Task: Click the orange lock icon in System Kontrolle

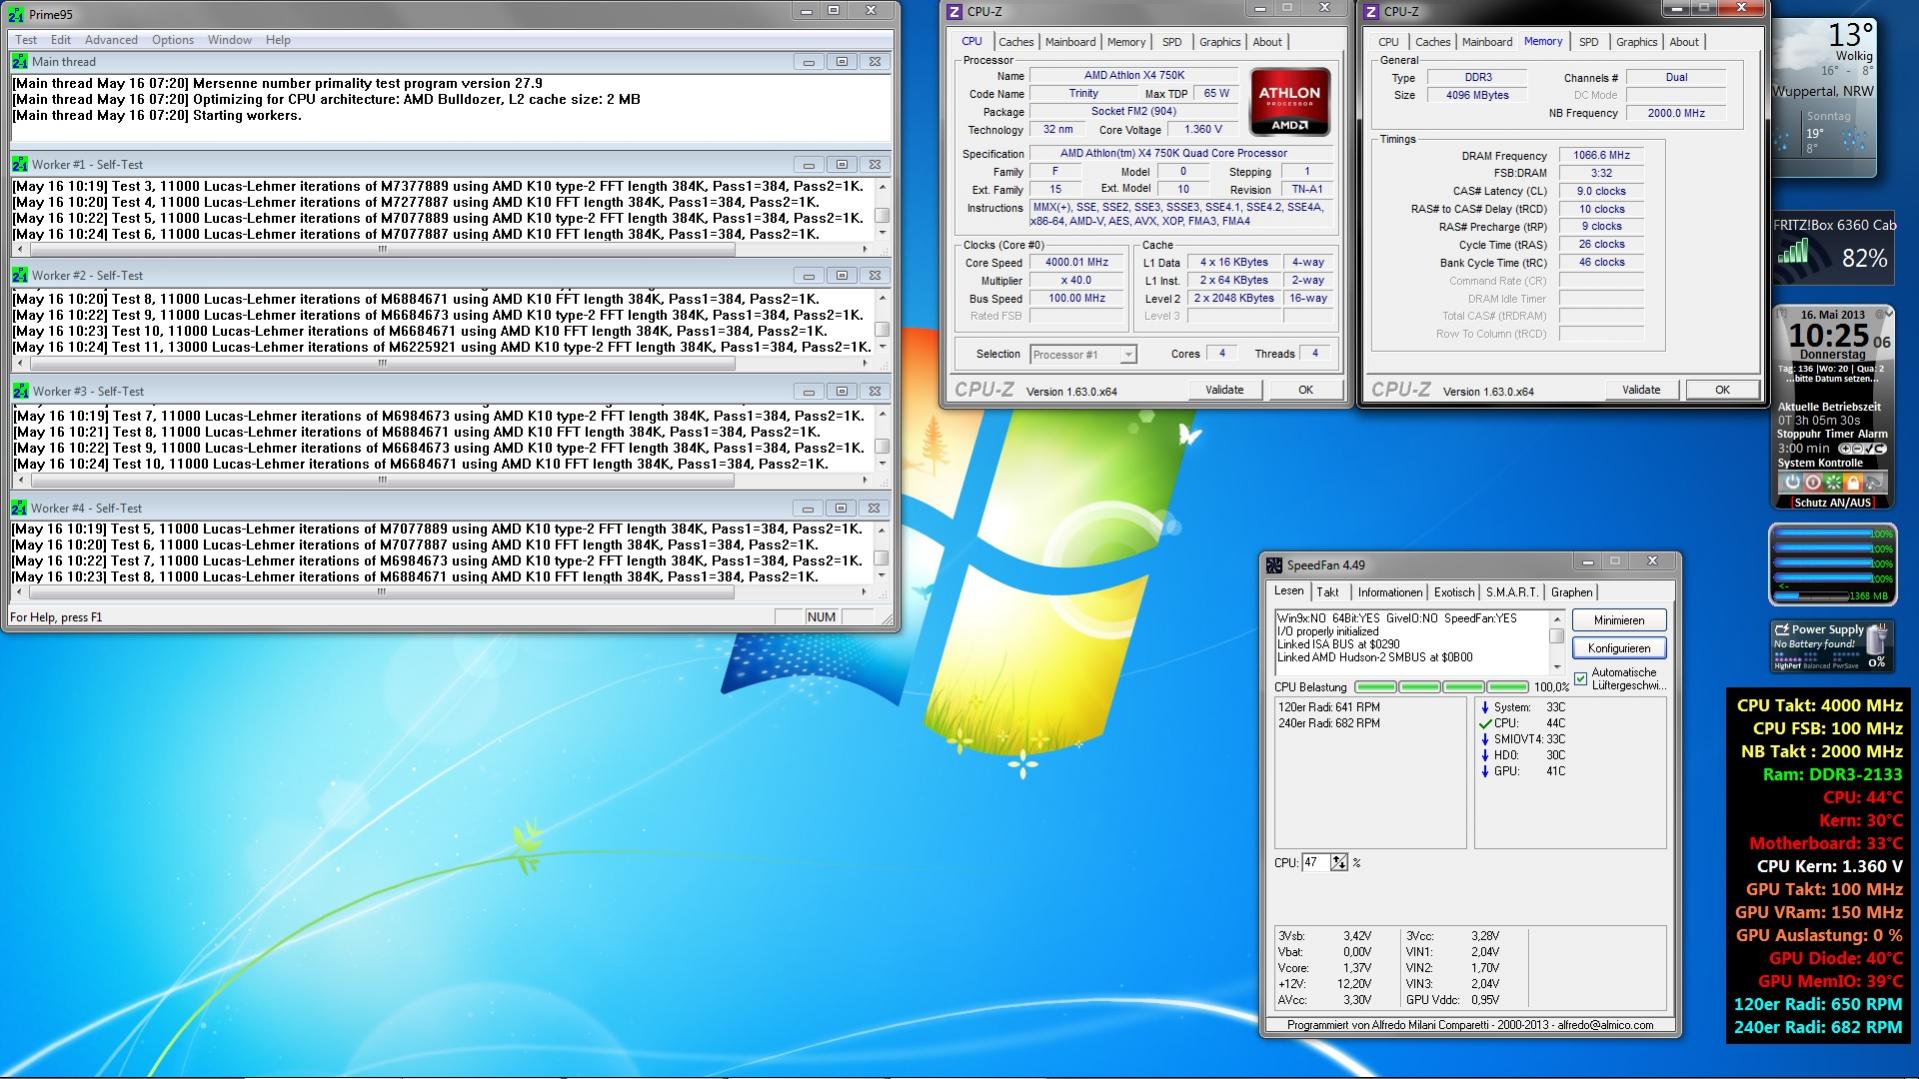Action: tap(1852, 482)
